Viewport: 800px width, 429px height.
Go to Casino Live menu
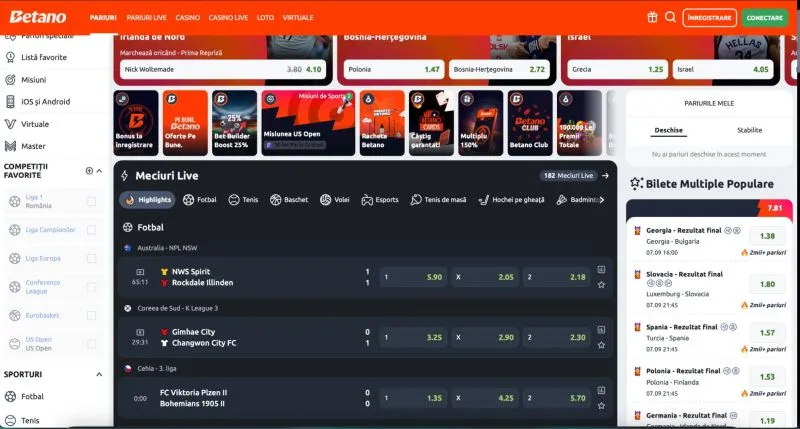click(228, 17)
